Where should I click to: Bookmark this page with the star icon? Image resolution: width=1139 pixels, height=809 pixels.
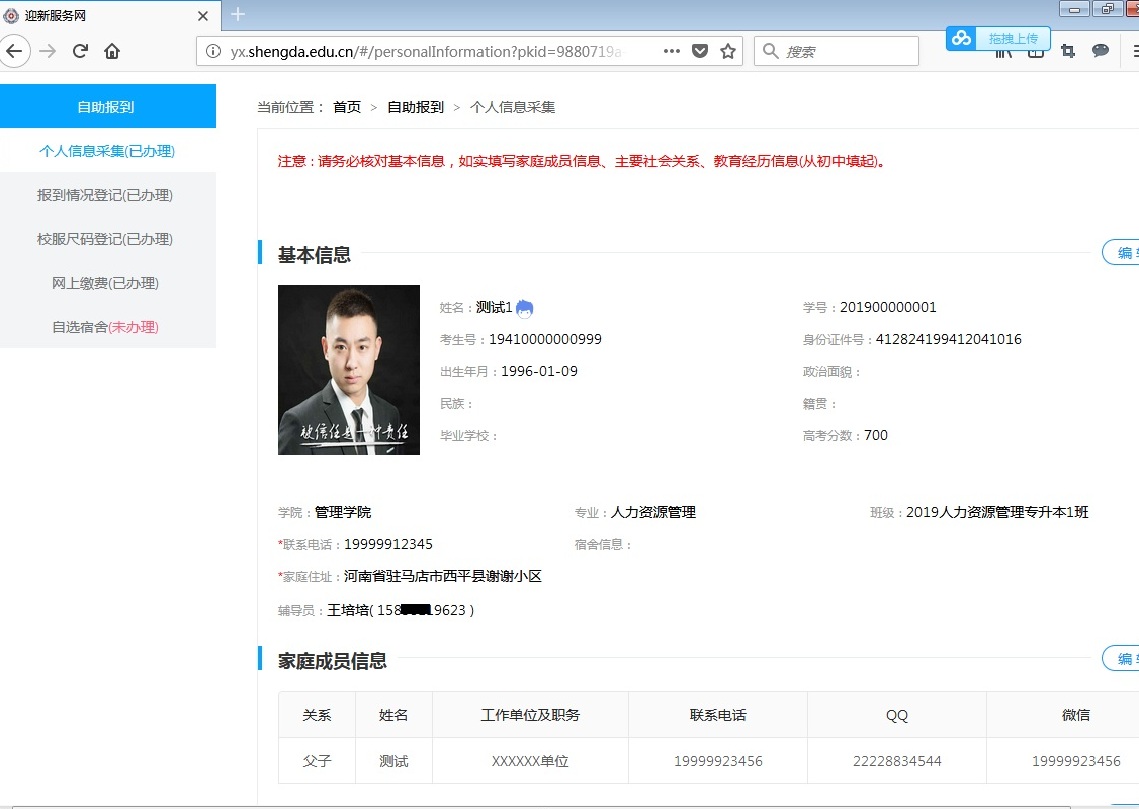click(x=728, y=51)
